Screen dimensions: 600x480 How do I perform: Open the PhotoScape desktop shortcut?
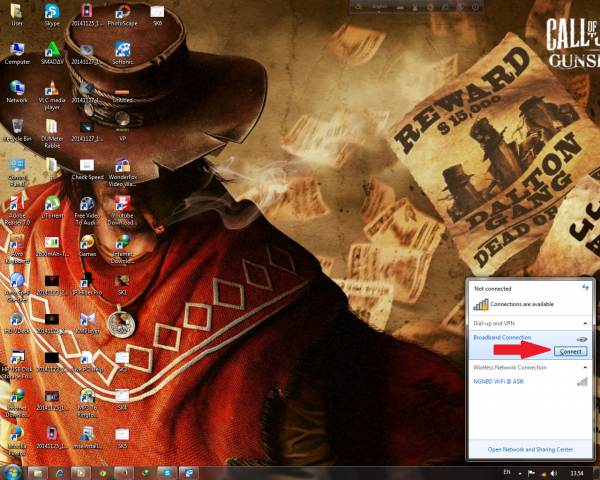pyautogui.click(x=122, y=15)
